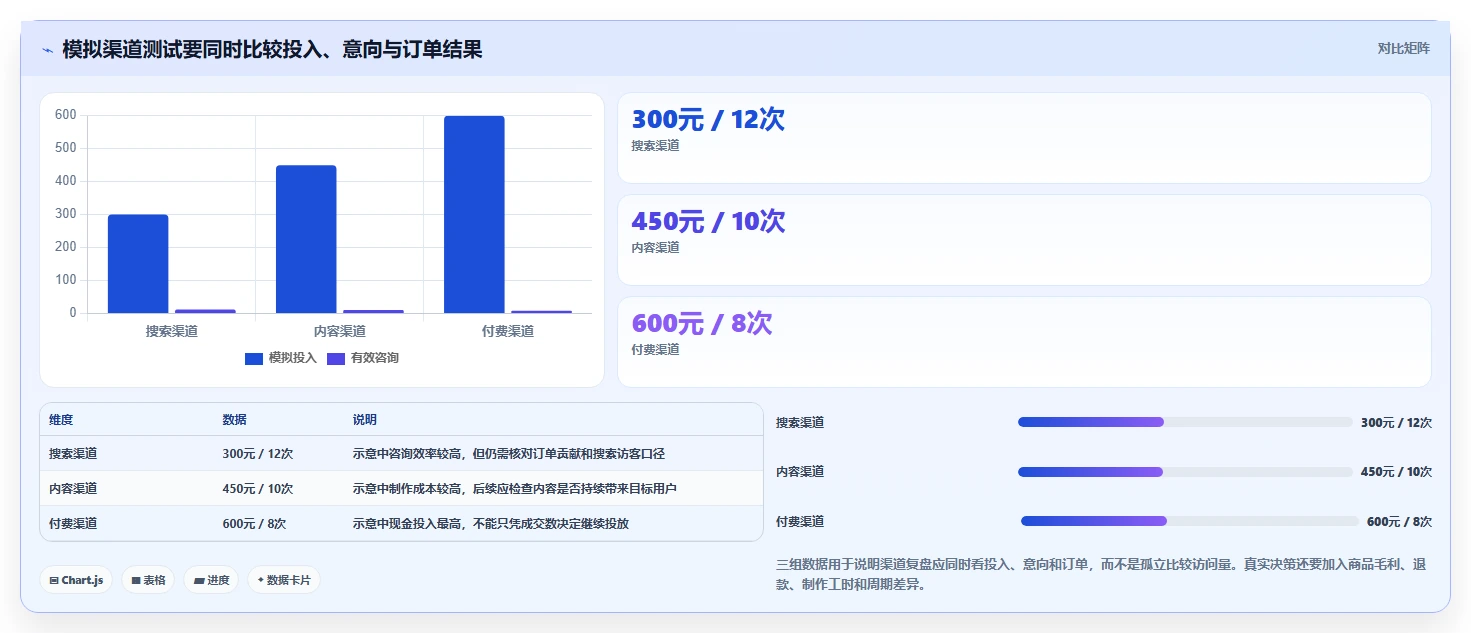Click the 内容渠道 axis label under the chart
1471x633 pixels.
tap(340, 331)
